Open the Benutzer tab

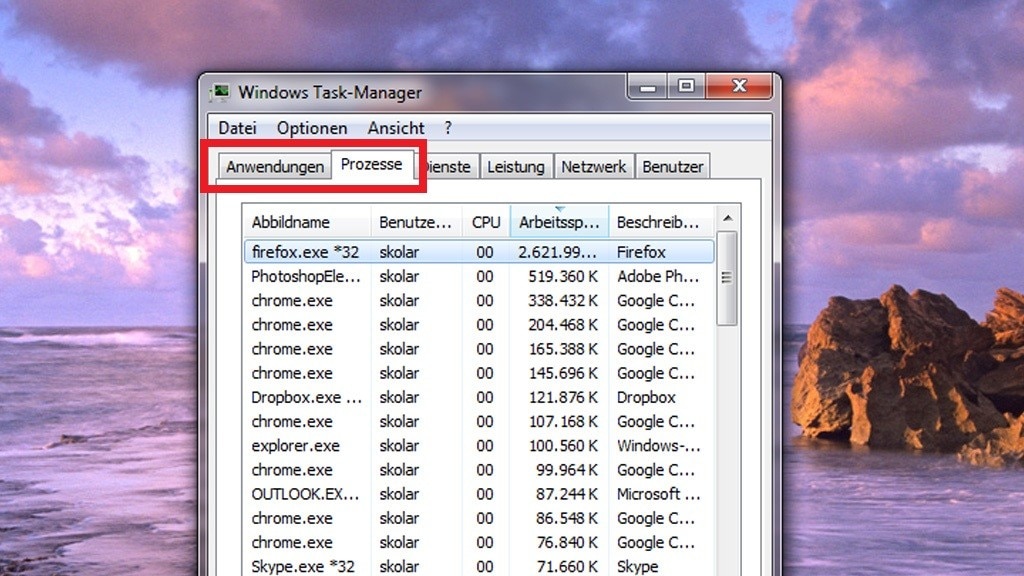tap(672, 166)
